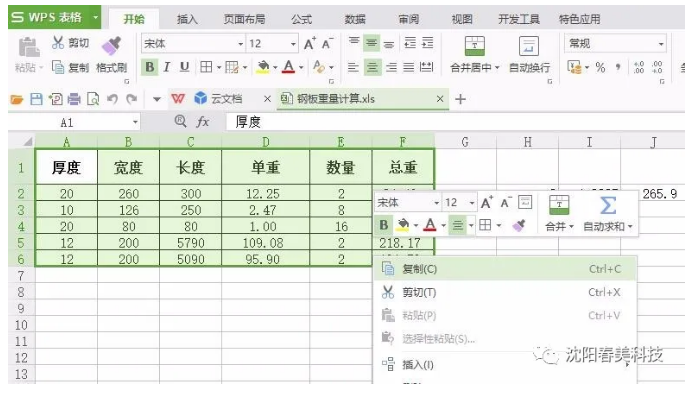This screenshot has width=692, height=394.
Task: Toggle Bold in the mini toolbar
Action: [384, 225]
